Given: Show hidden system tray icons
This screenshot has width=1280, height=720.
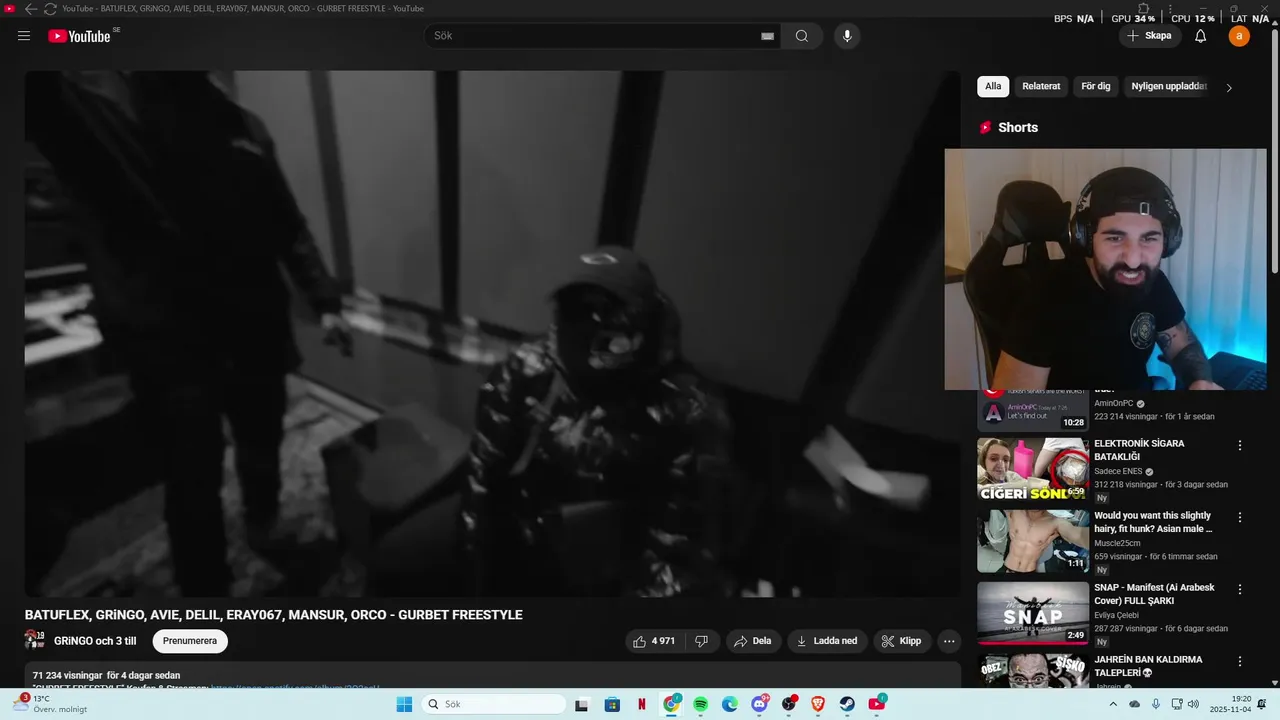Looking at the screenshot, I should (x=1114, y=704).
